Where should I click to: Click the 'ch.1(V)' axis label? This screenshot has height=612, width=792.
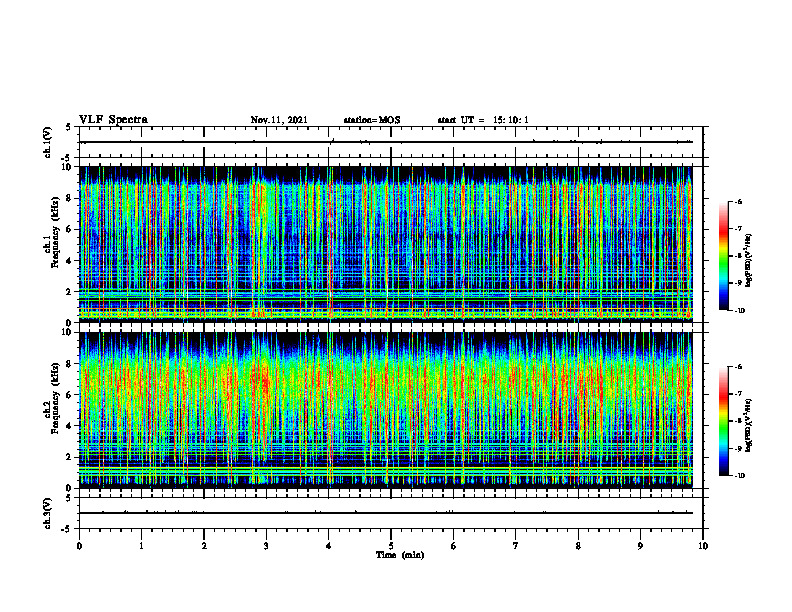click(48, 142)
